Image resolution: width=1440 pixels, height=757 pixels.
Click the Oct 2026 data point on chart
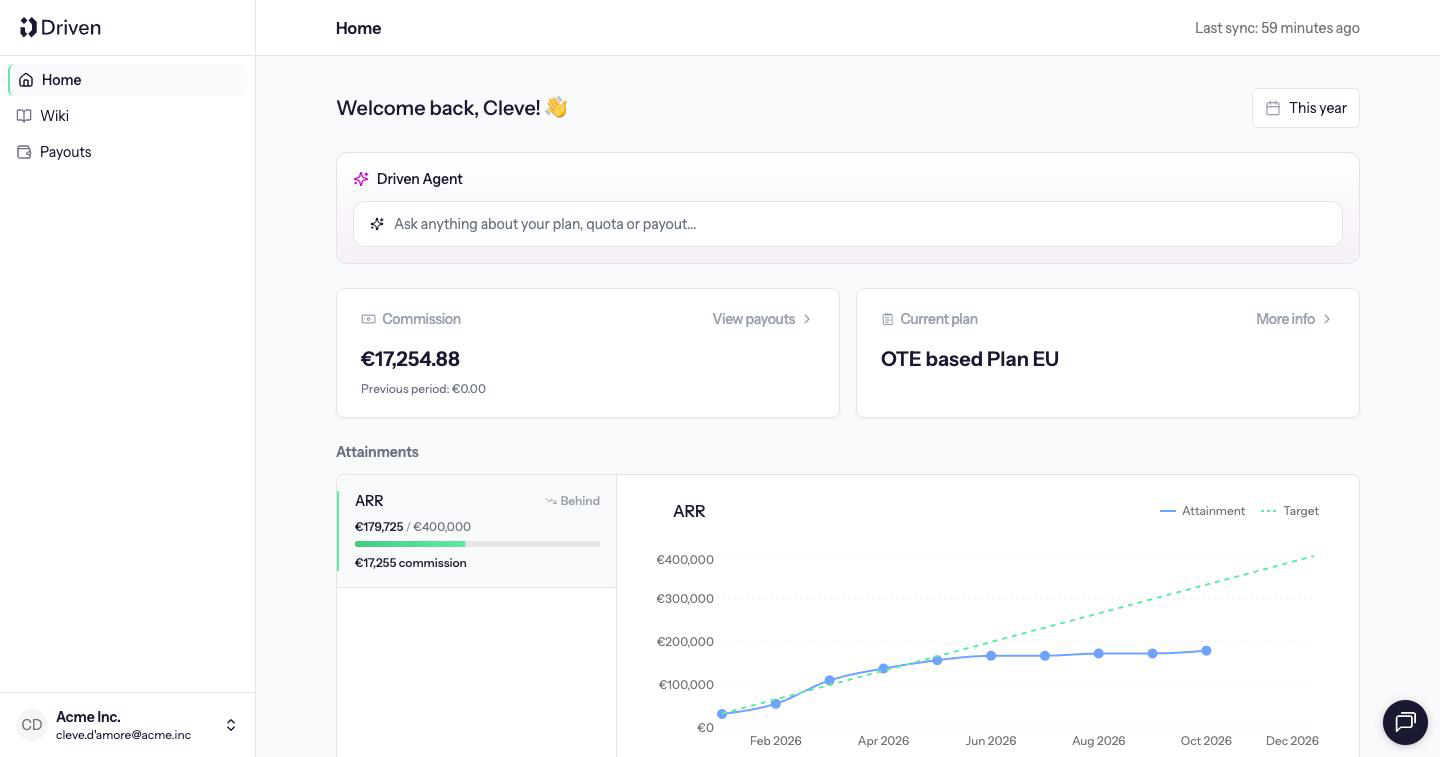click(1206, 651)
